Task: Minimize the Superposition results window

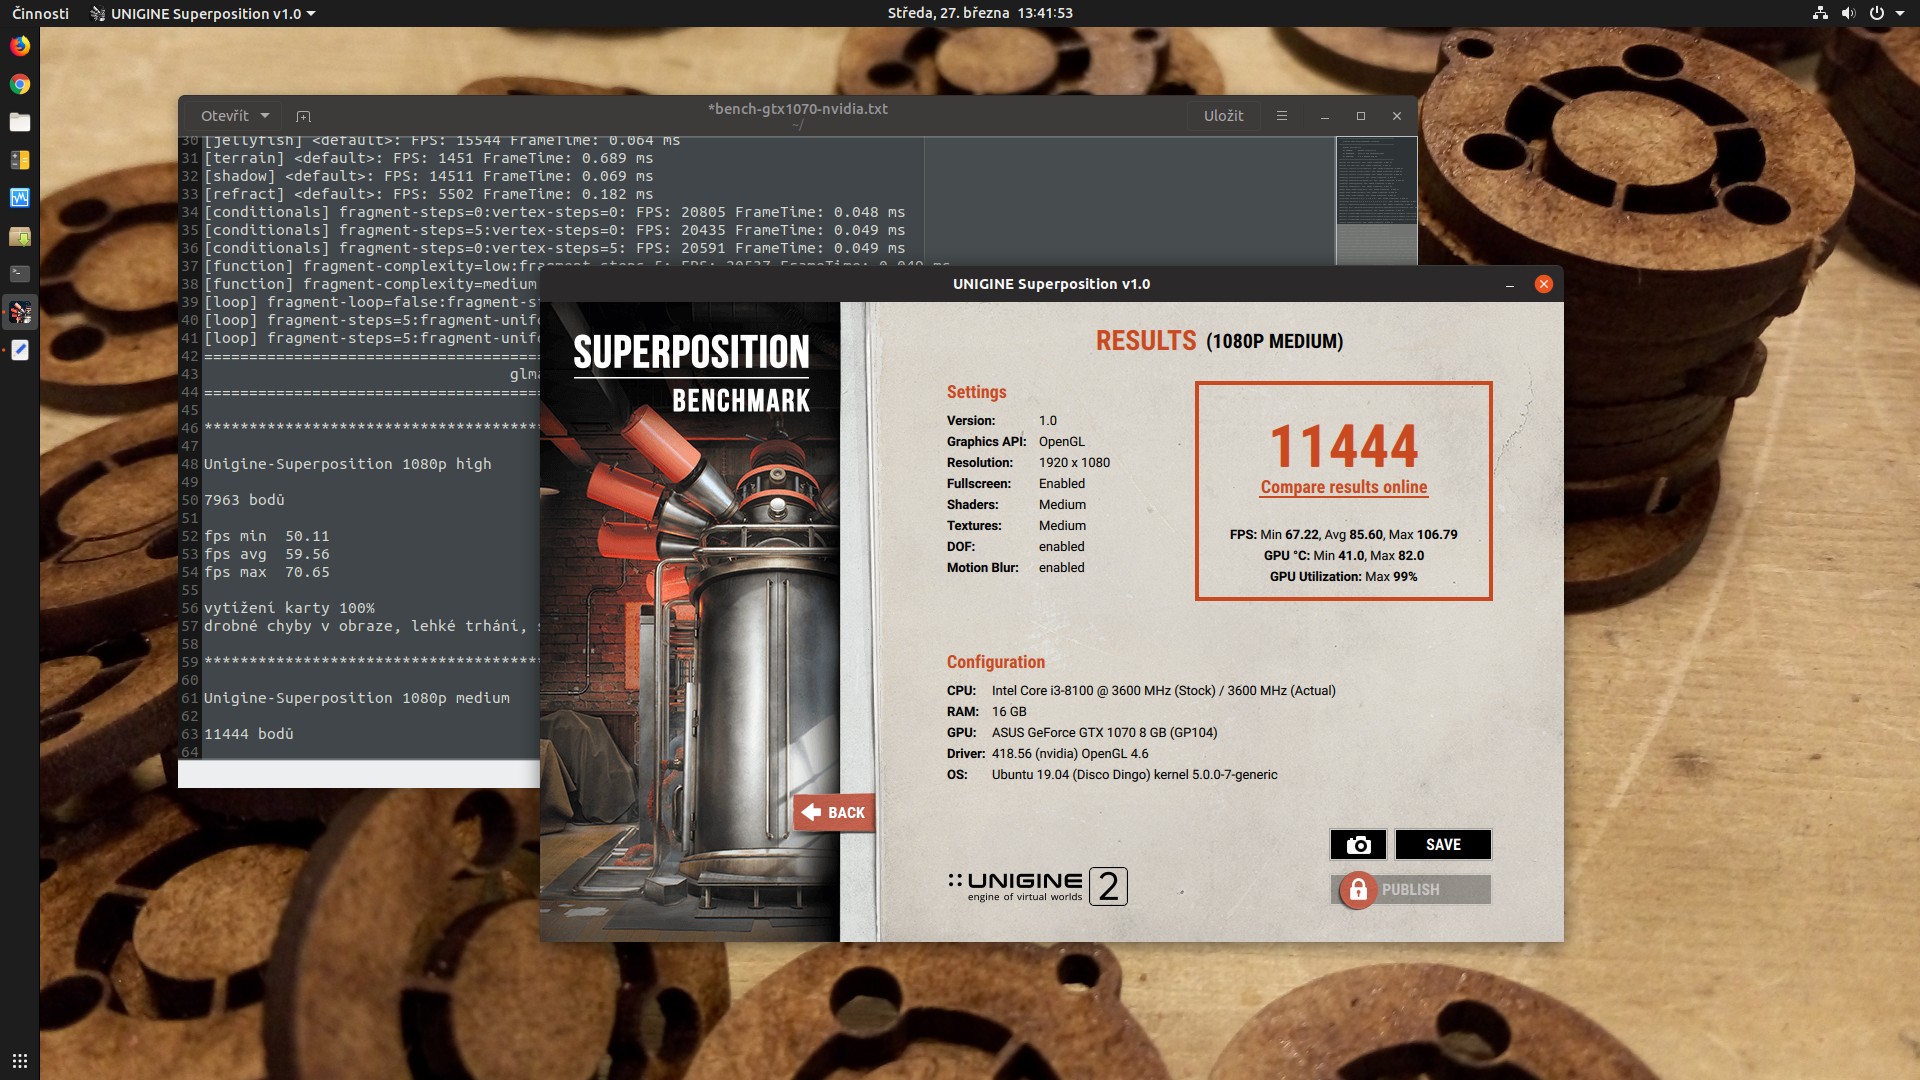Action: 1509,284
